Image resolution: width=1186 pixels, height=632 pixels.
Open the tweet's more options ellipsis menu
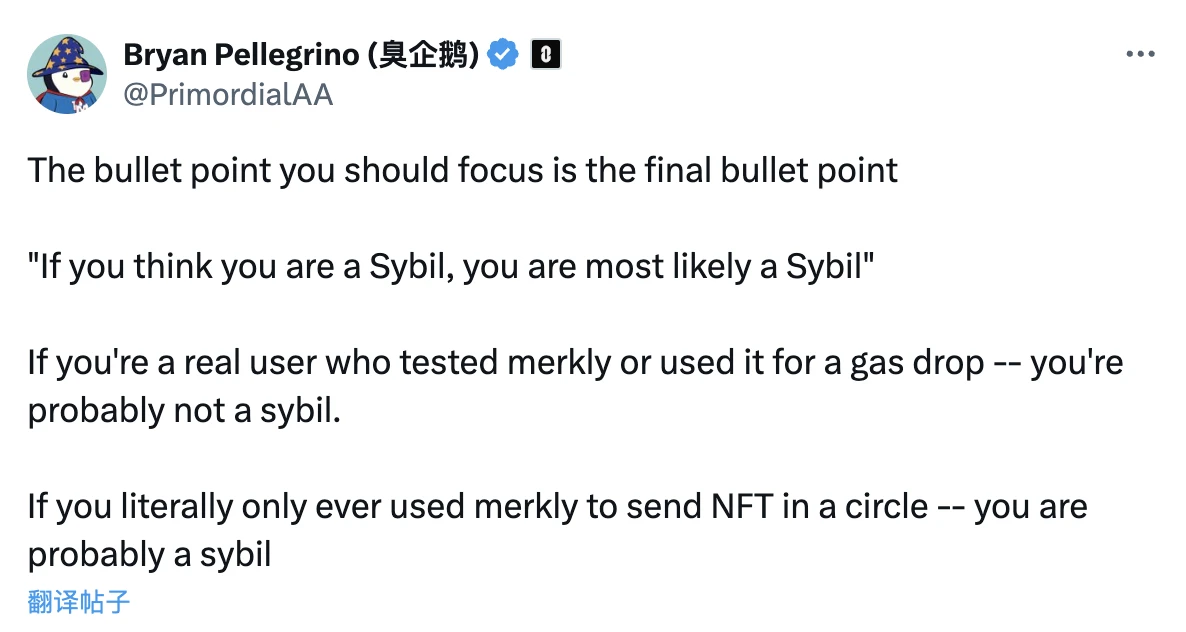pos(1139,55)
